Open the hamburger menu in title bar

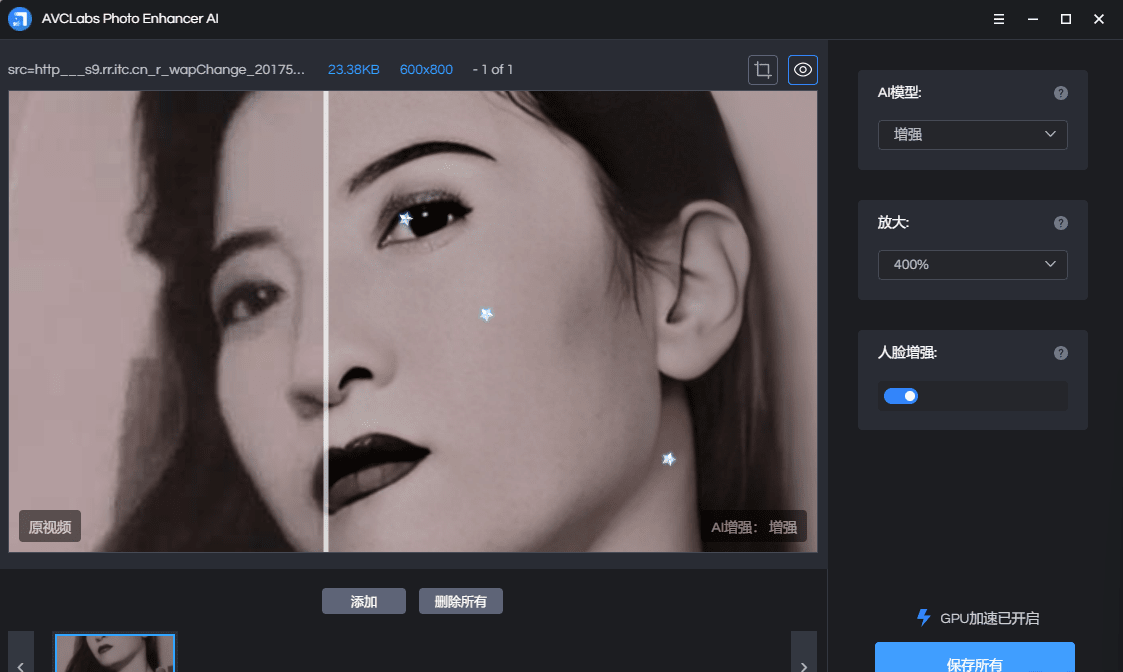pyautogui.click(x=998, y=19)
